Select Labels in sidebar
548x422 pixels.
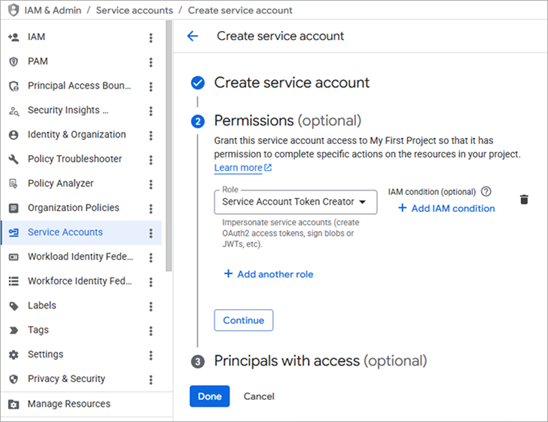pos(81,306)
